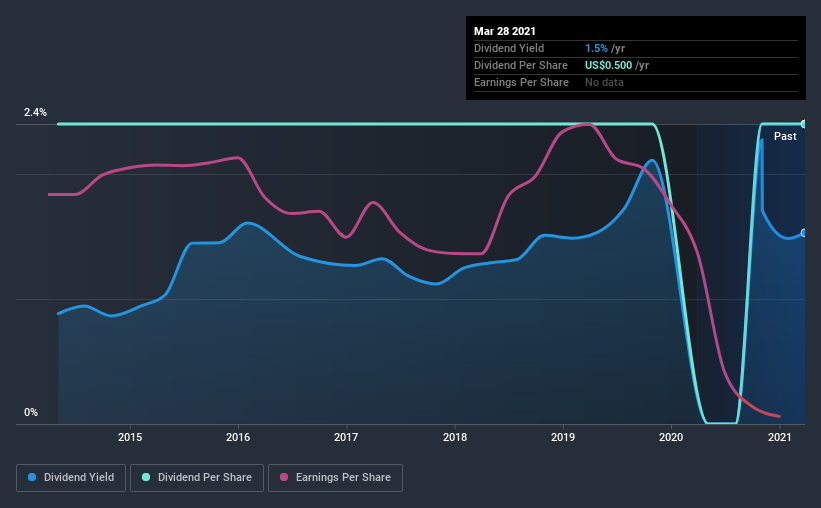Toggle the Dividend Yield legend button
821x508 pixels.
click(71, 478)
